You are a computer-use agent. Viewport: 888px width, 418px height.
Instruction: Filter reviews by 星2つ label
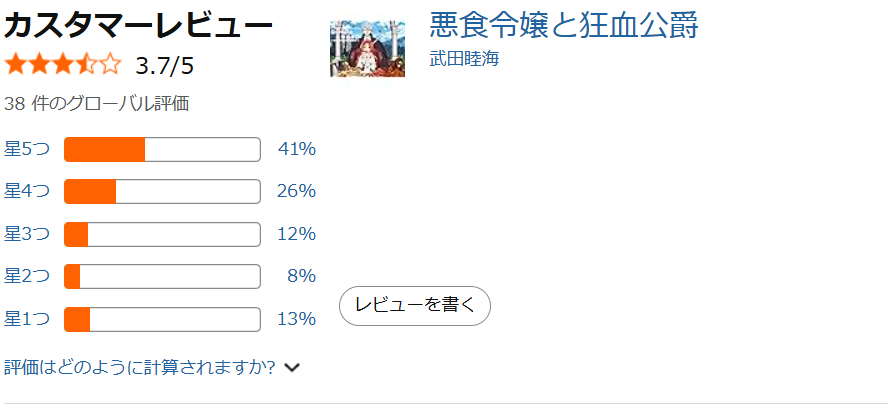27,276
